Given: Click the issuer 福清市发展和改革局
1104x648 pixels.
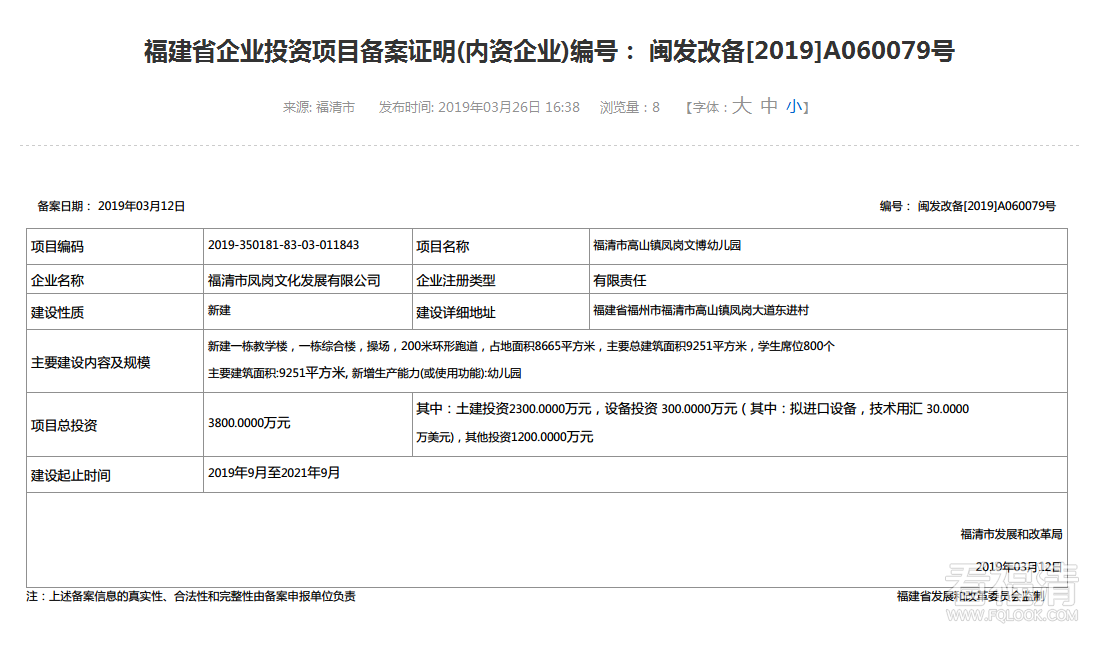Looking at the screenshot, I should [1011, 534].
